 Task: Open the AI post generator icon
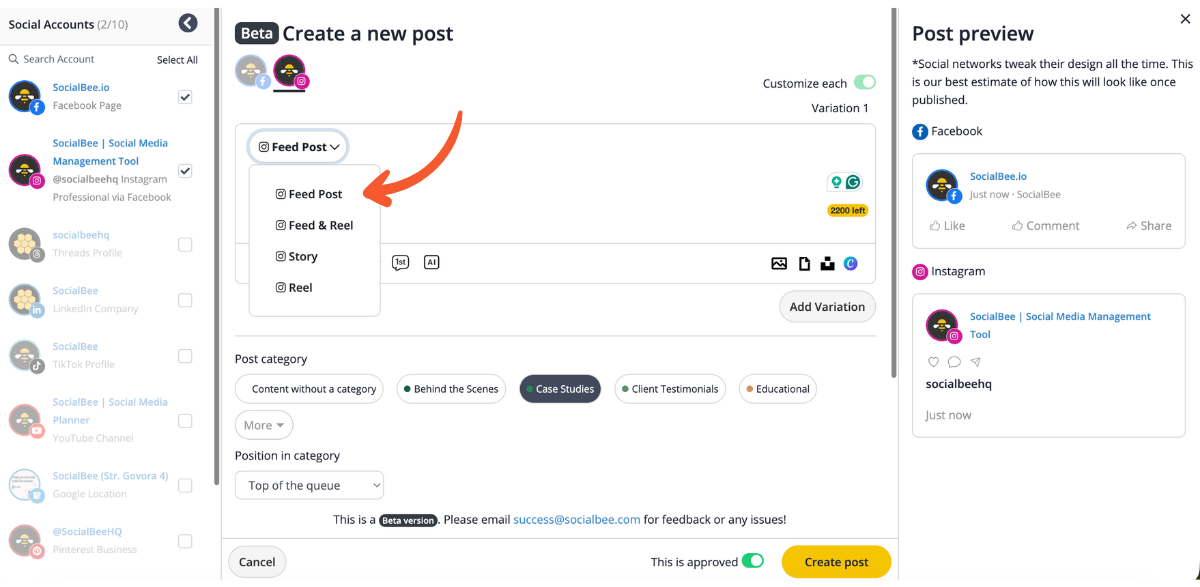pos(432,263)
